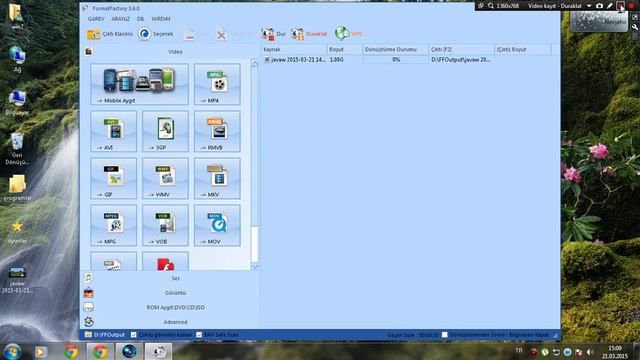Viewport: 640px width, 360px height.
Task: Click the recorder pencil draw icon
Action: tap(610, 6)
